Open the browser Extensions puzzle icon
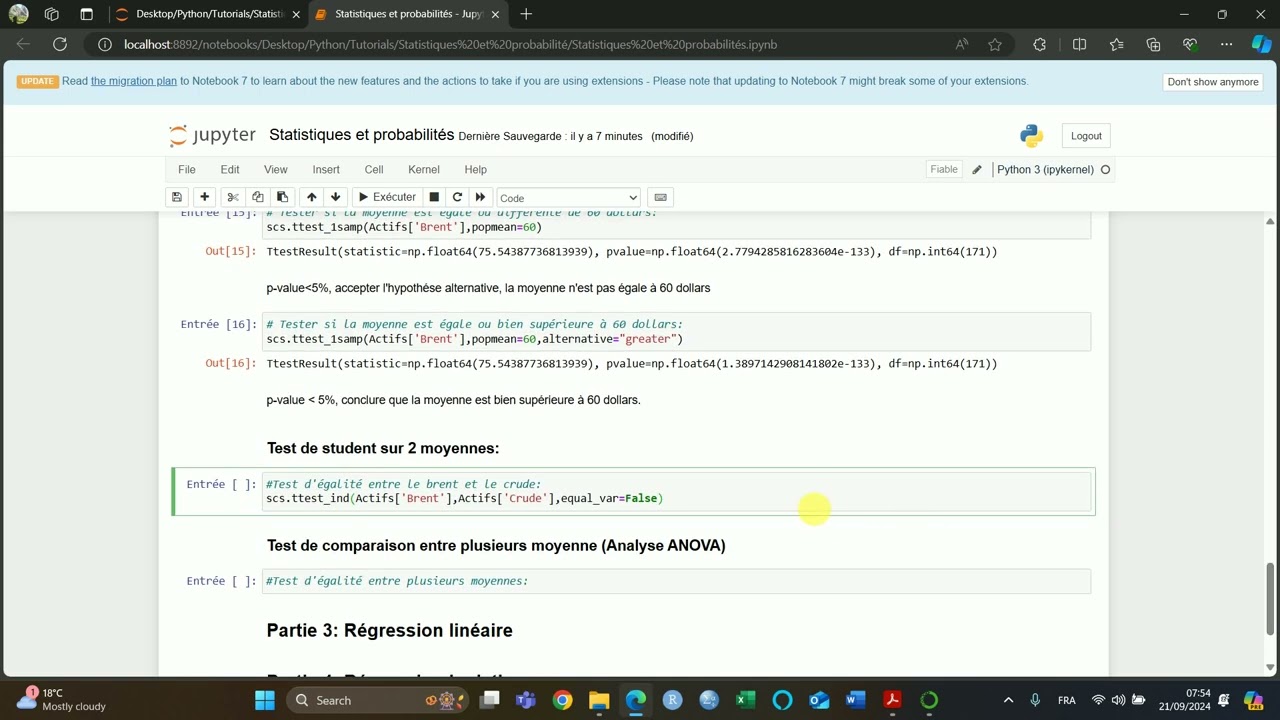Image resolution: width=1280 pixels, height=720 pixels. coord(1039,44)
